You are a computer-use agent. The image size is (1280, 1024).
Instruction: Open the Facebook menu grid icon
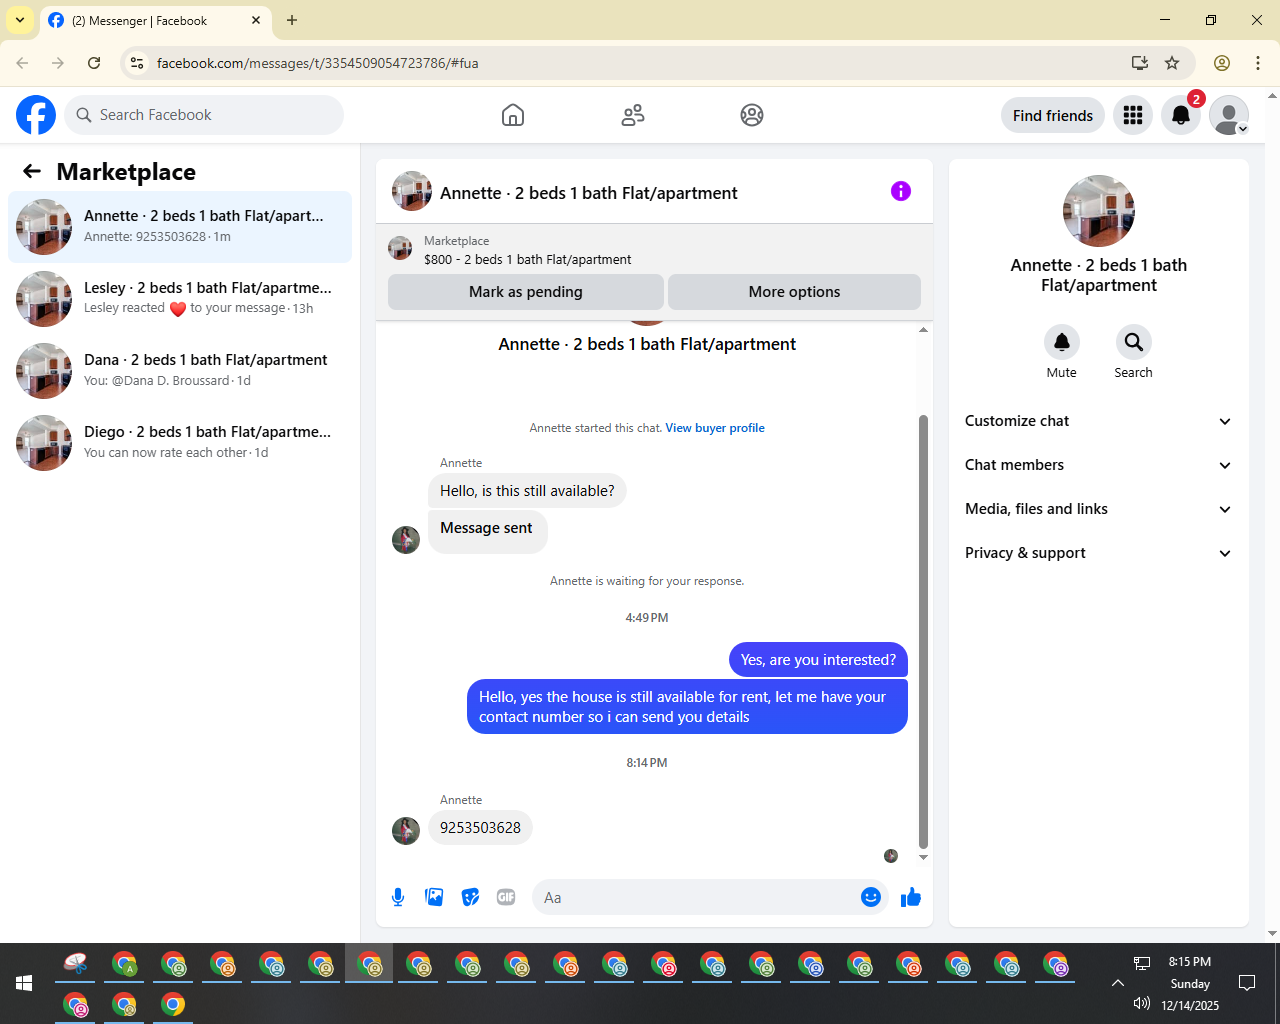[1133, 115]
